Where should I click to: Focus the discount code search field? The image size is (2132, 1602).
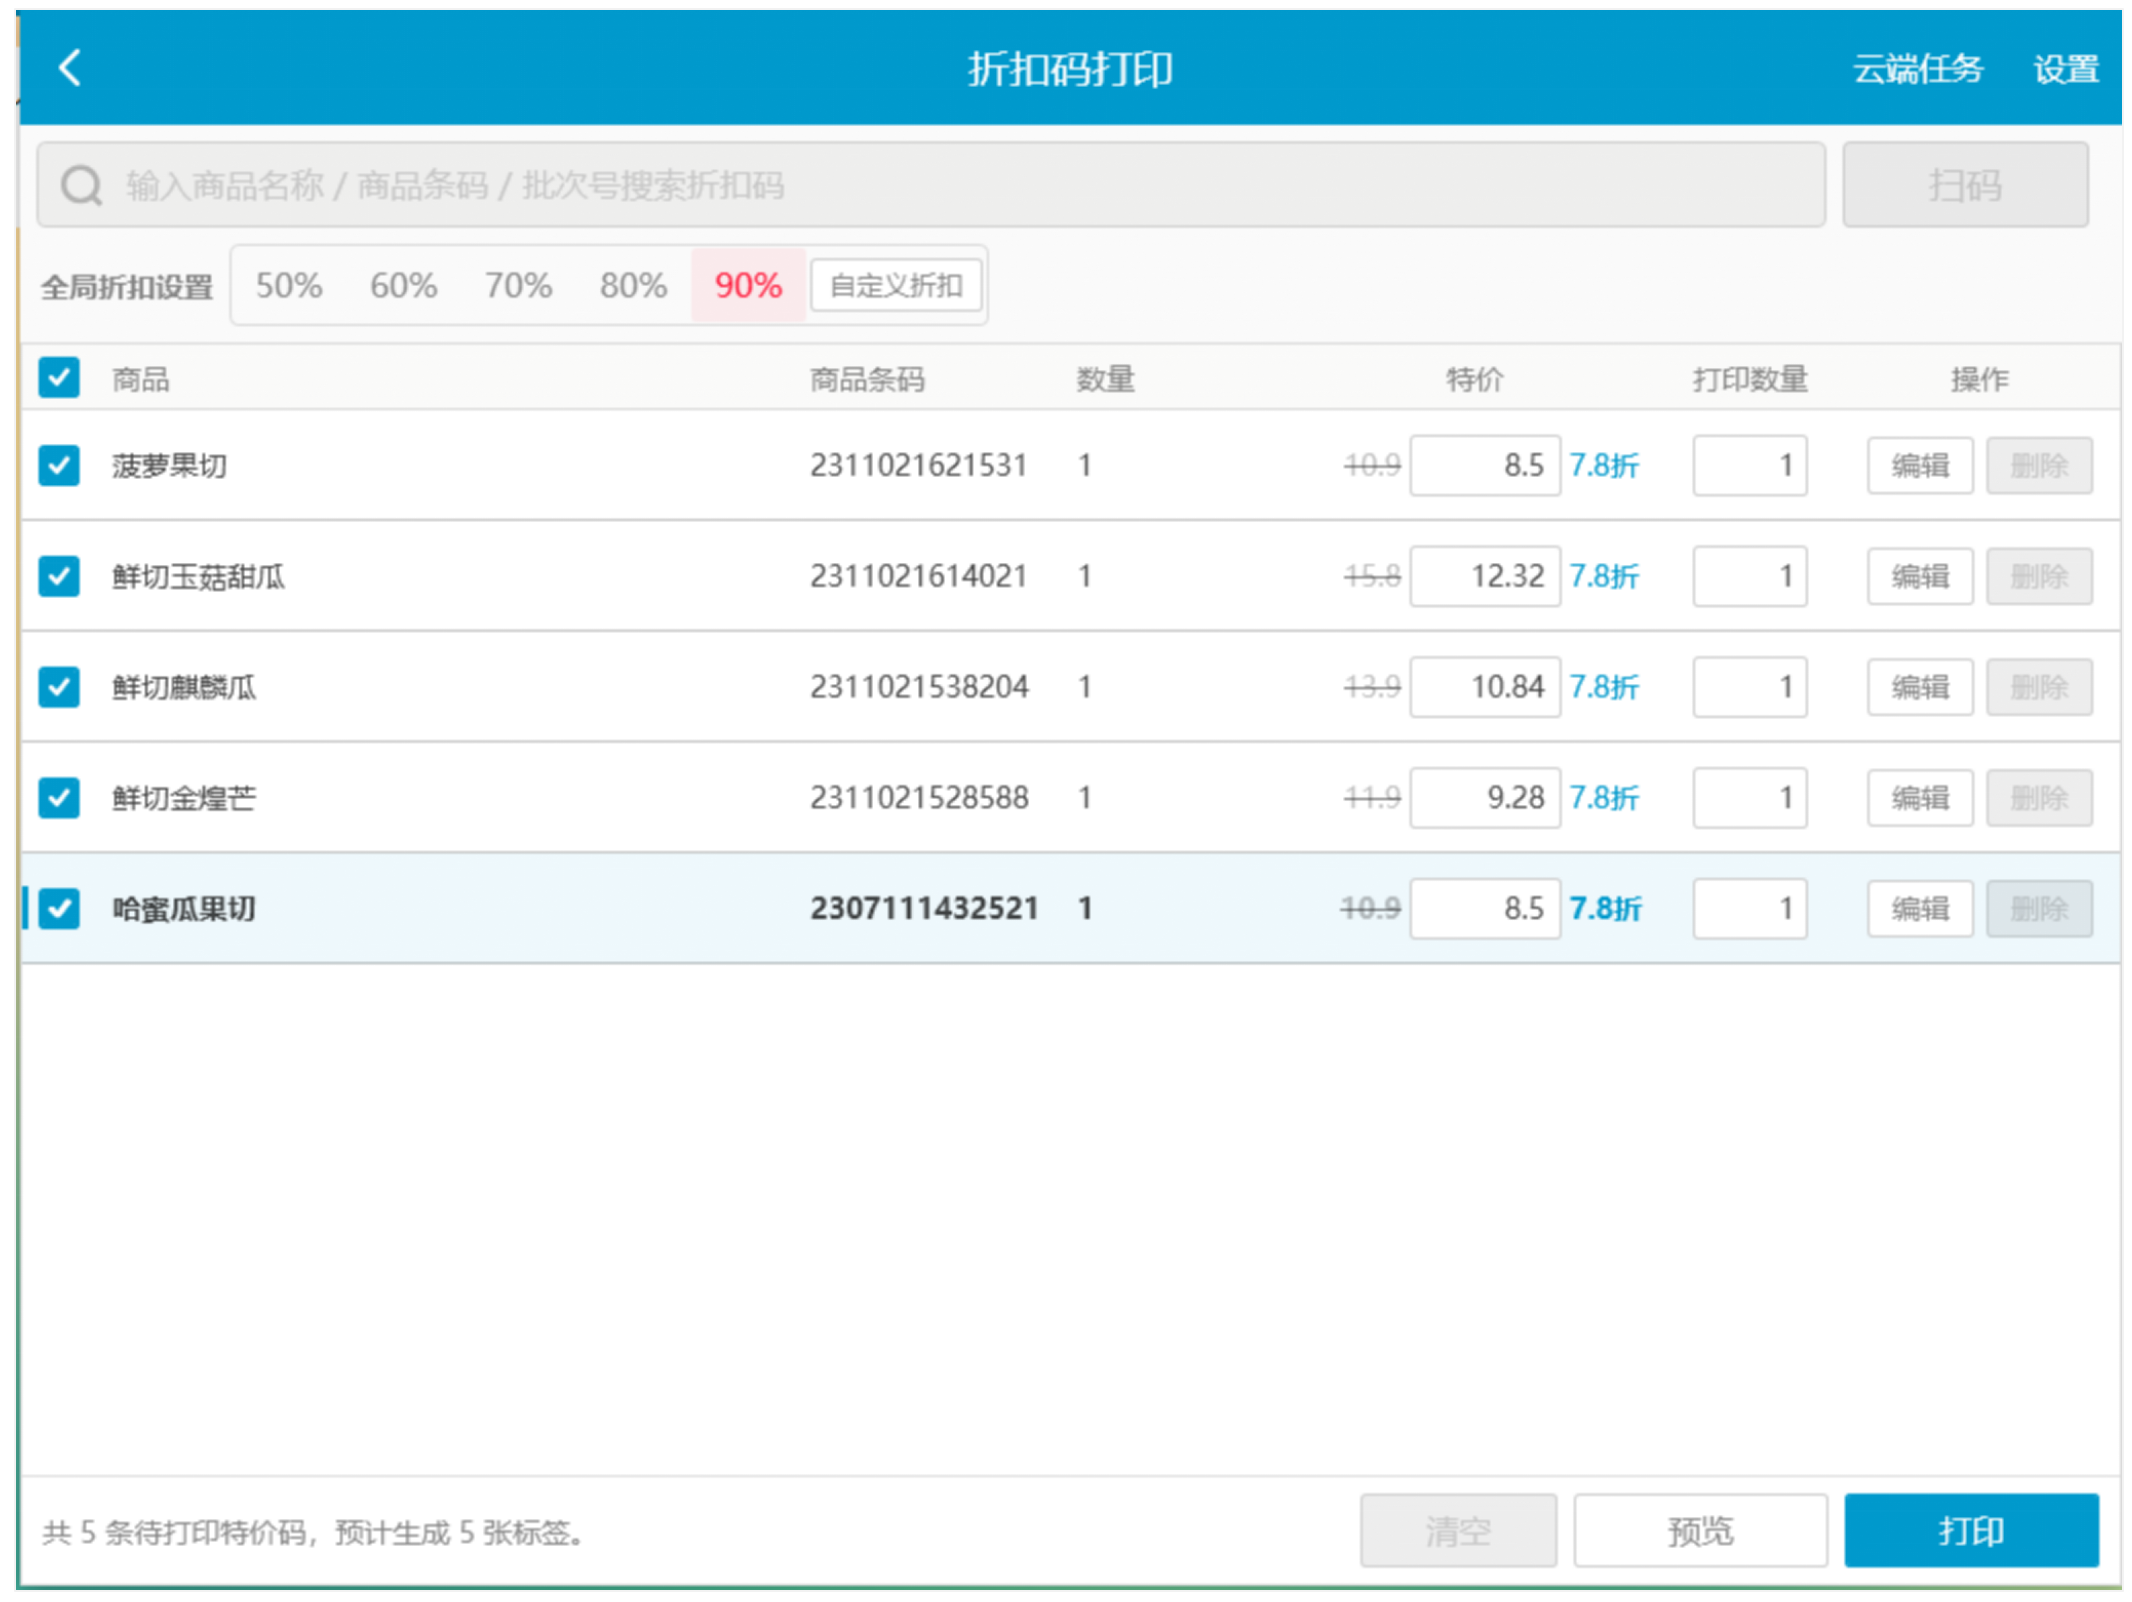click(x=931, y=185)
